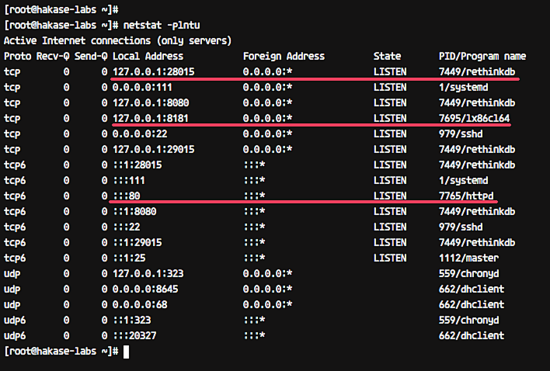The image size is (550, 371).
Task: Click the 7765/httpd program name
Action: [x=466, y=196]
